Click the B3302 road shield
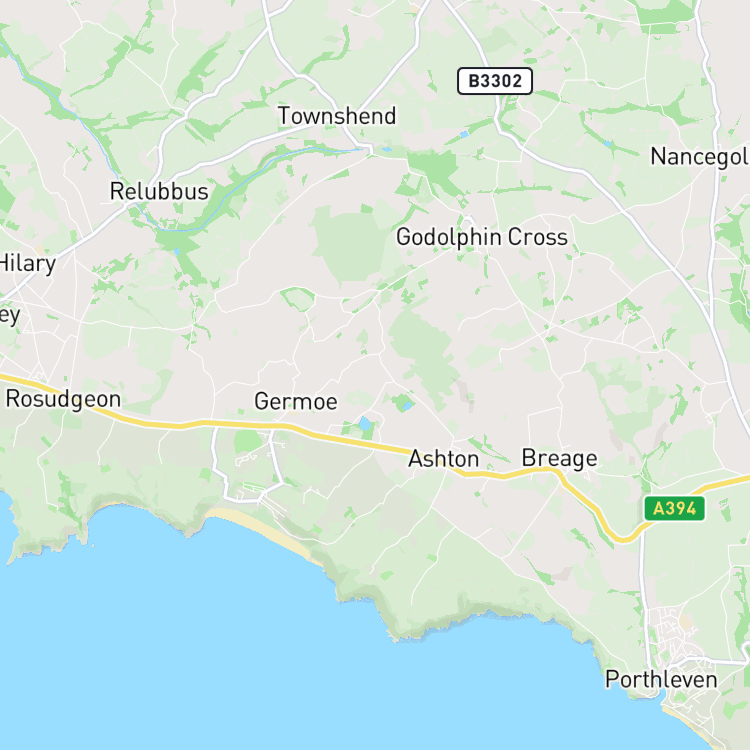This screenshot has width=750, height=750. click(495, 81)
